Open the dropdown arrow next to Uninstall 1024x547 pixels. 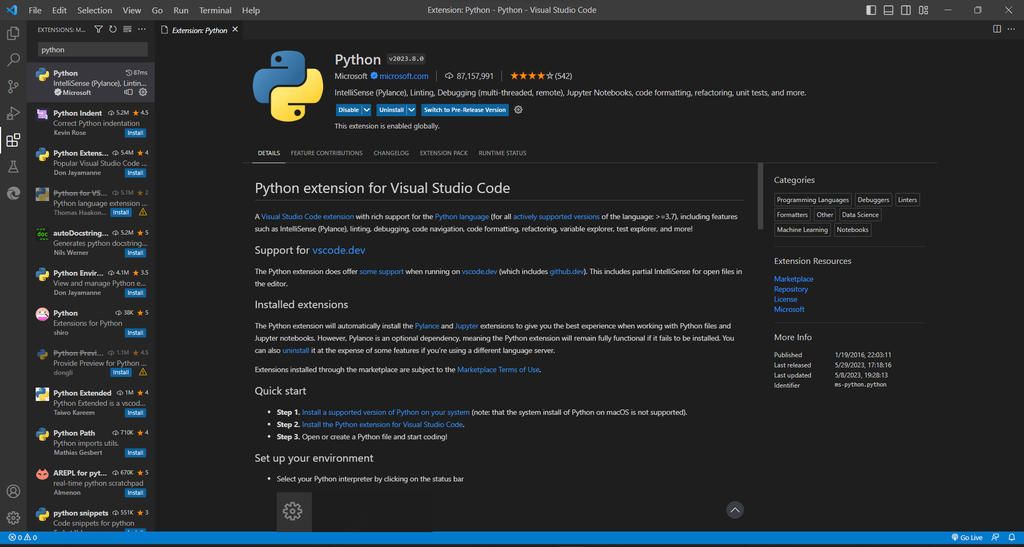(411, 110)
